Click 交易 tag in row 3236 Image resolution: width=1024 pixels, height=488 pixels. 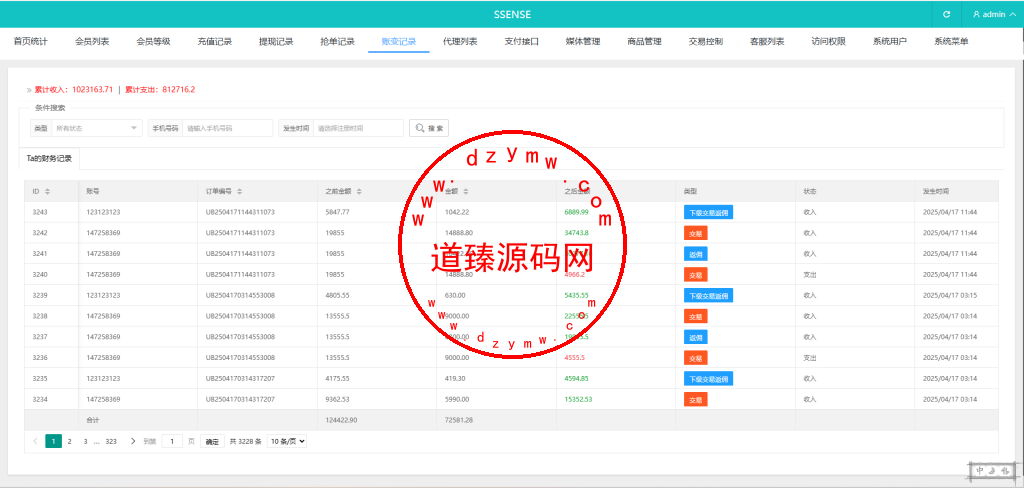(x=696, y=358)
